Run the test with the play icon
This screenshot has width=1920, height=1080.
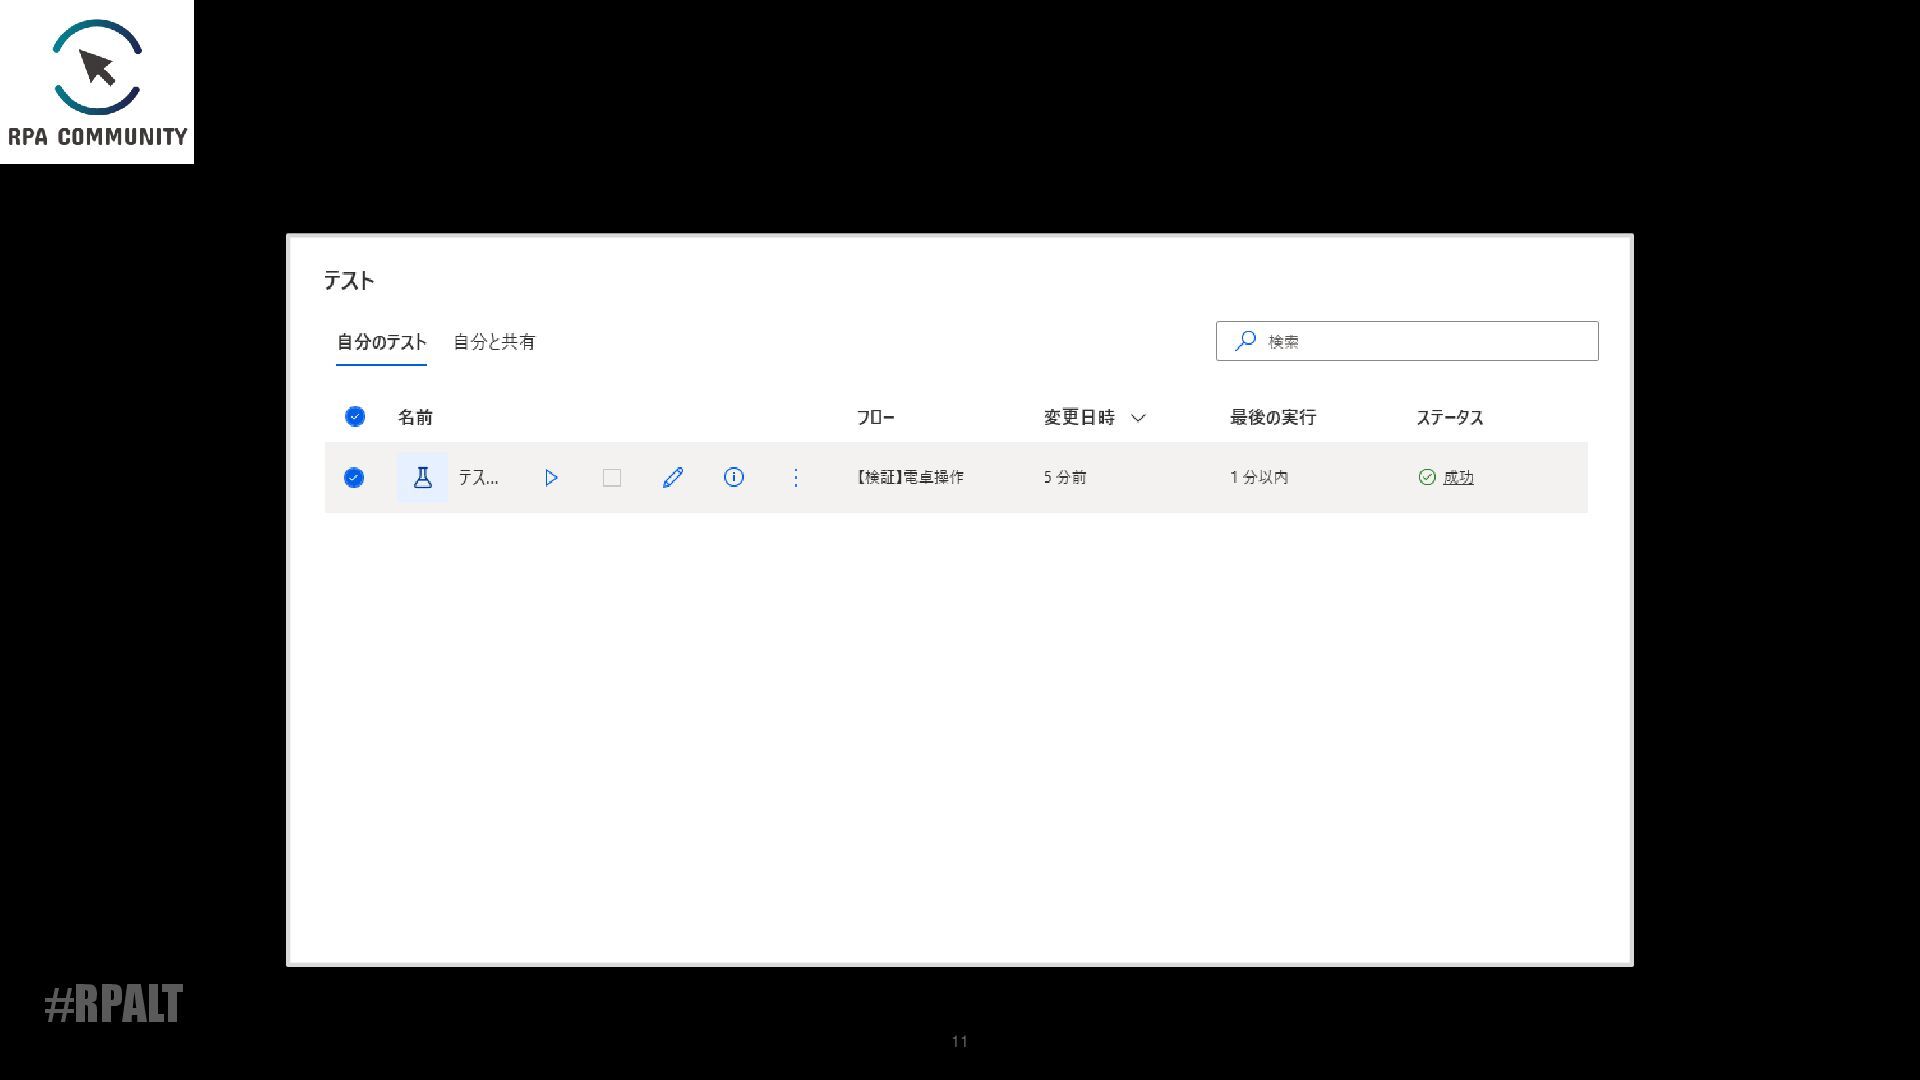(x=551, y=478)
